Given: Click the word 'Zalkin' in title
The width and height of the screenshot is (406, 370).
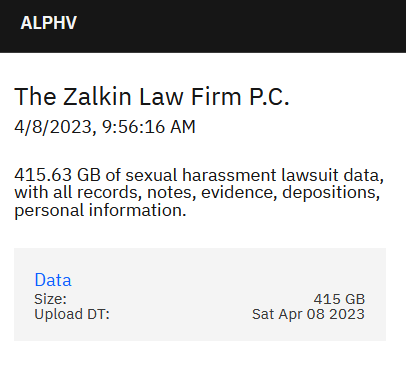Looking at the screenshot, I should click(x=97, y=97).
